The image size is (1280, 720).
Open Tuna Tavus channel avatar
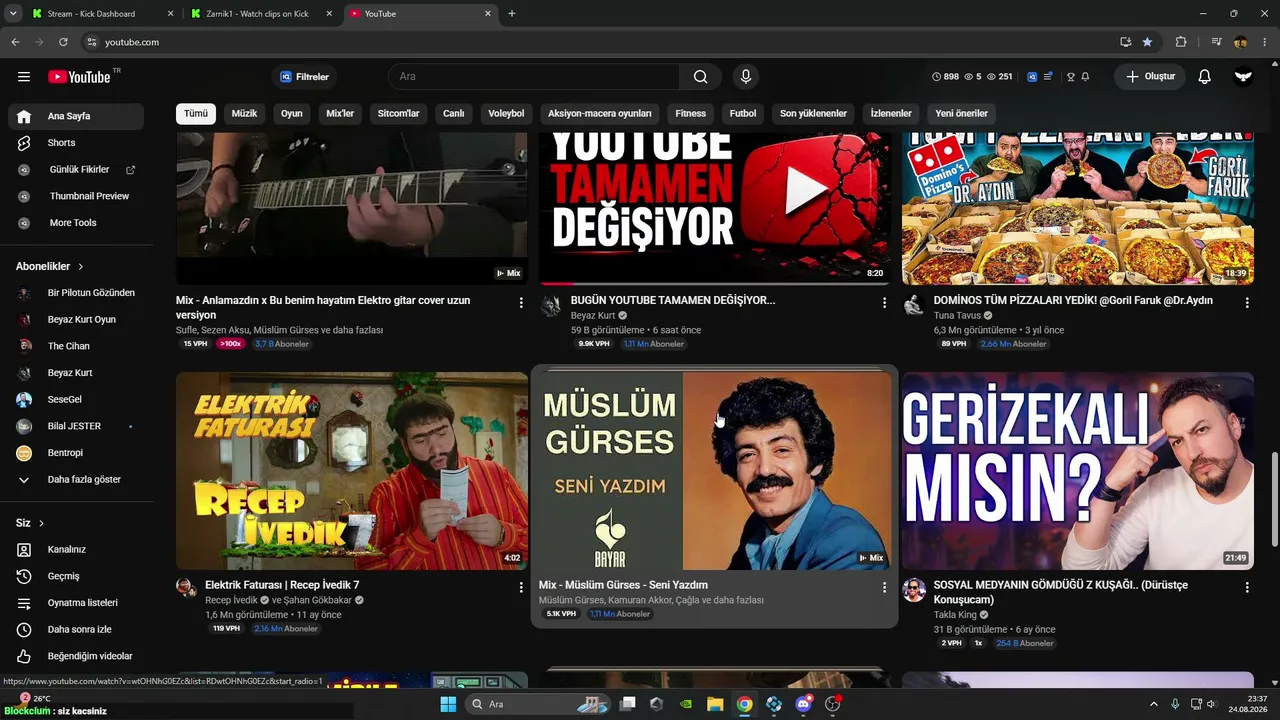(x=914, y=305)
